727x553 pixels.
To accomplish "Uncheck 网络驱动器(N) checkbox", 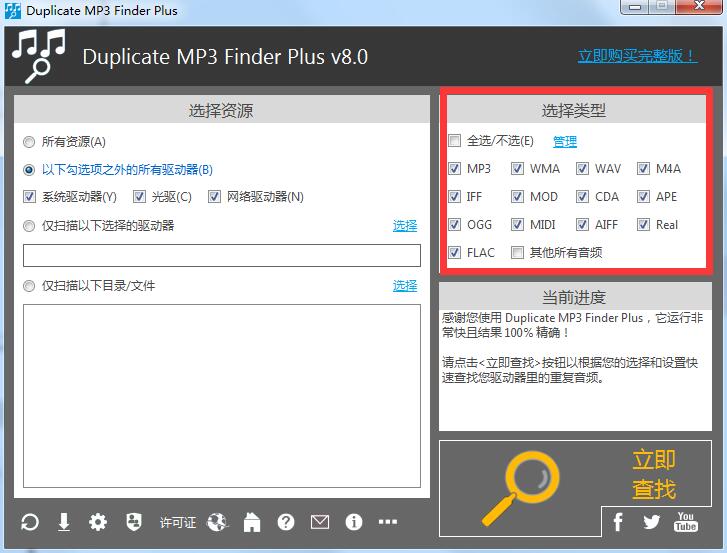I will click(214, 197).
